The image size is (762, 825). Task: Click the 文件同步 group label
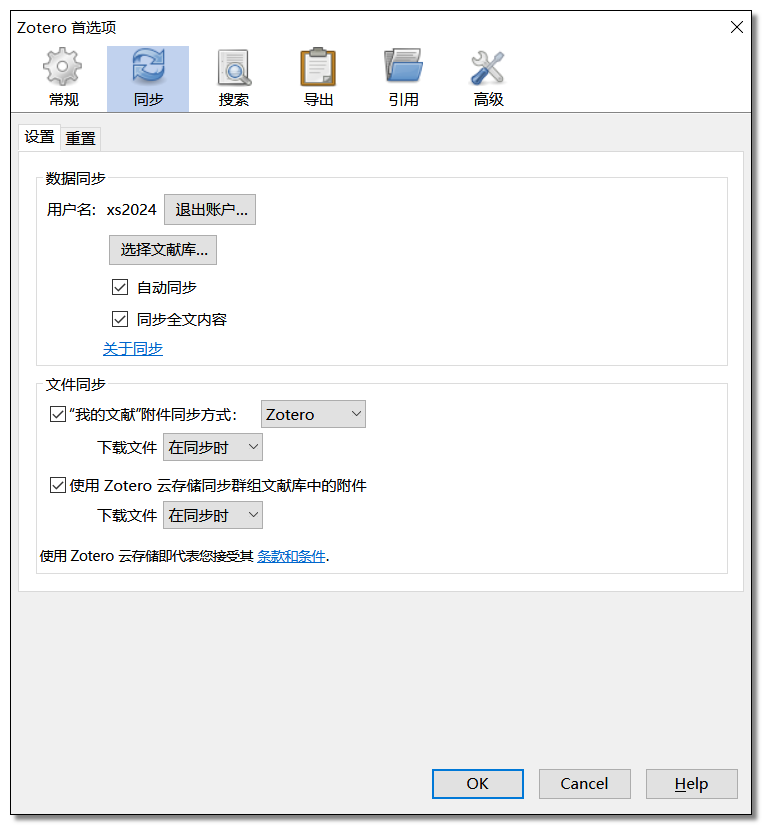[75, 385]
